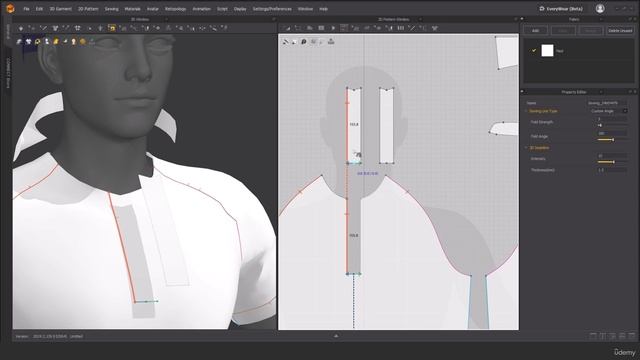This screenshot has height=360, width=640.
Task: Click the Thickness value field
Action: [x=612, y=170]
